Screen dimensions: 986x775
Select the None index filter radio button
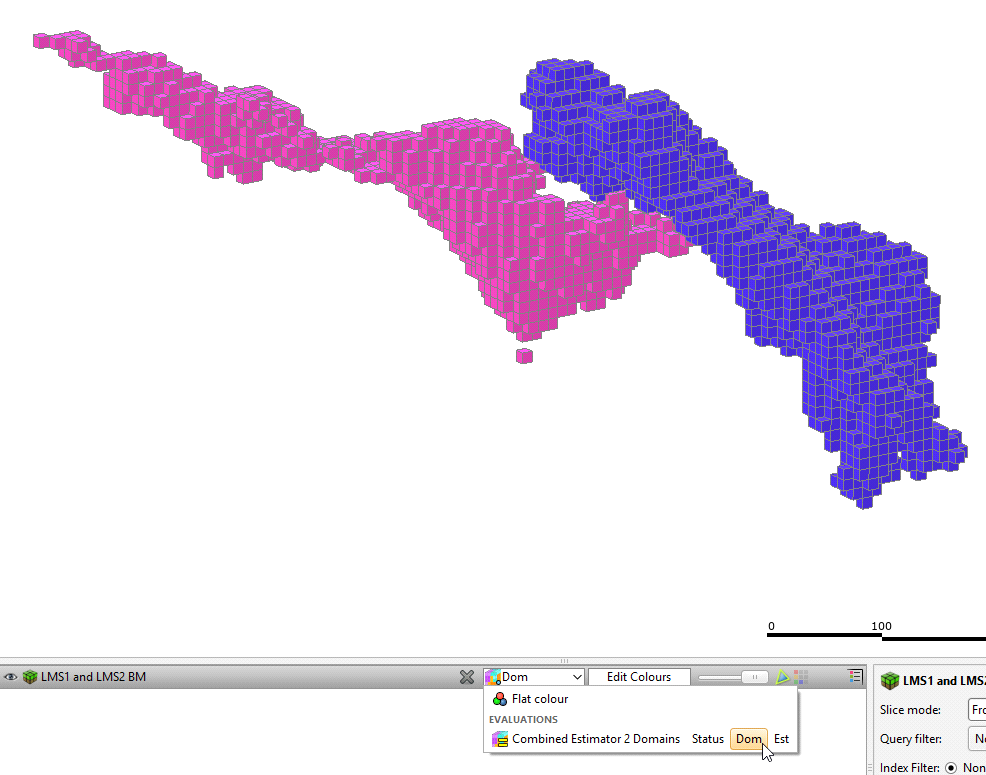point(951,768)
